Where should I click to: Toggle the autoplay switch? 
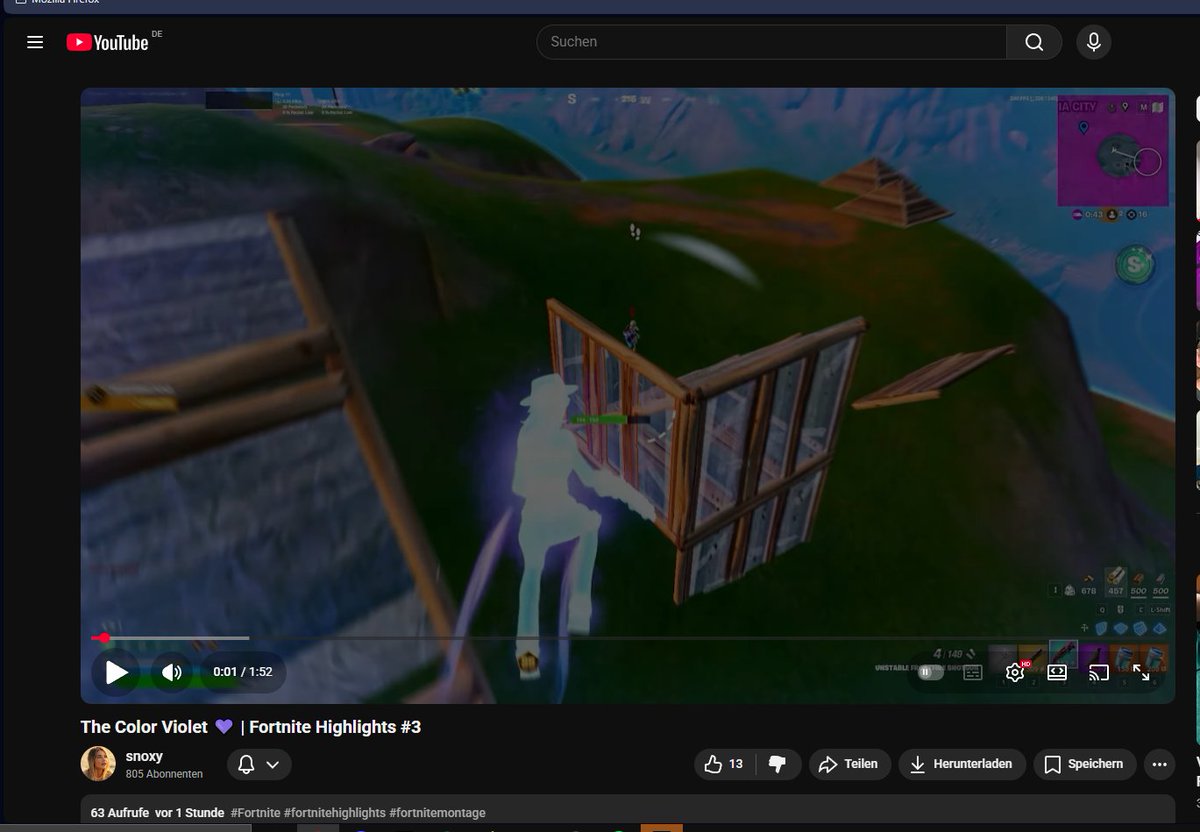[x=929, y=673]
